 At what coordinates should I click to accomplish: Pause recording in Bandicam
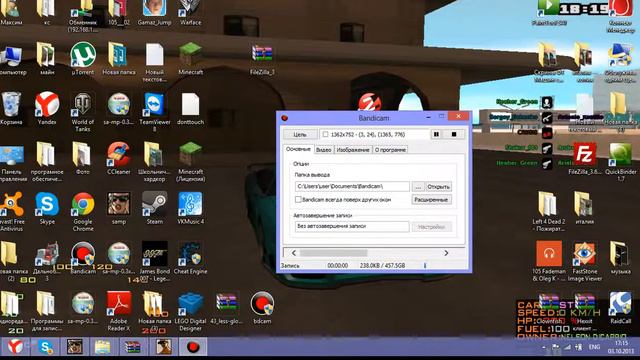click(x=436, y=134)
